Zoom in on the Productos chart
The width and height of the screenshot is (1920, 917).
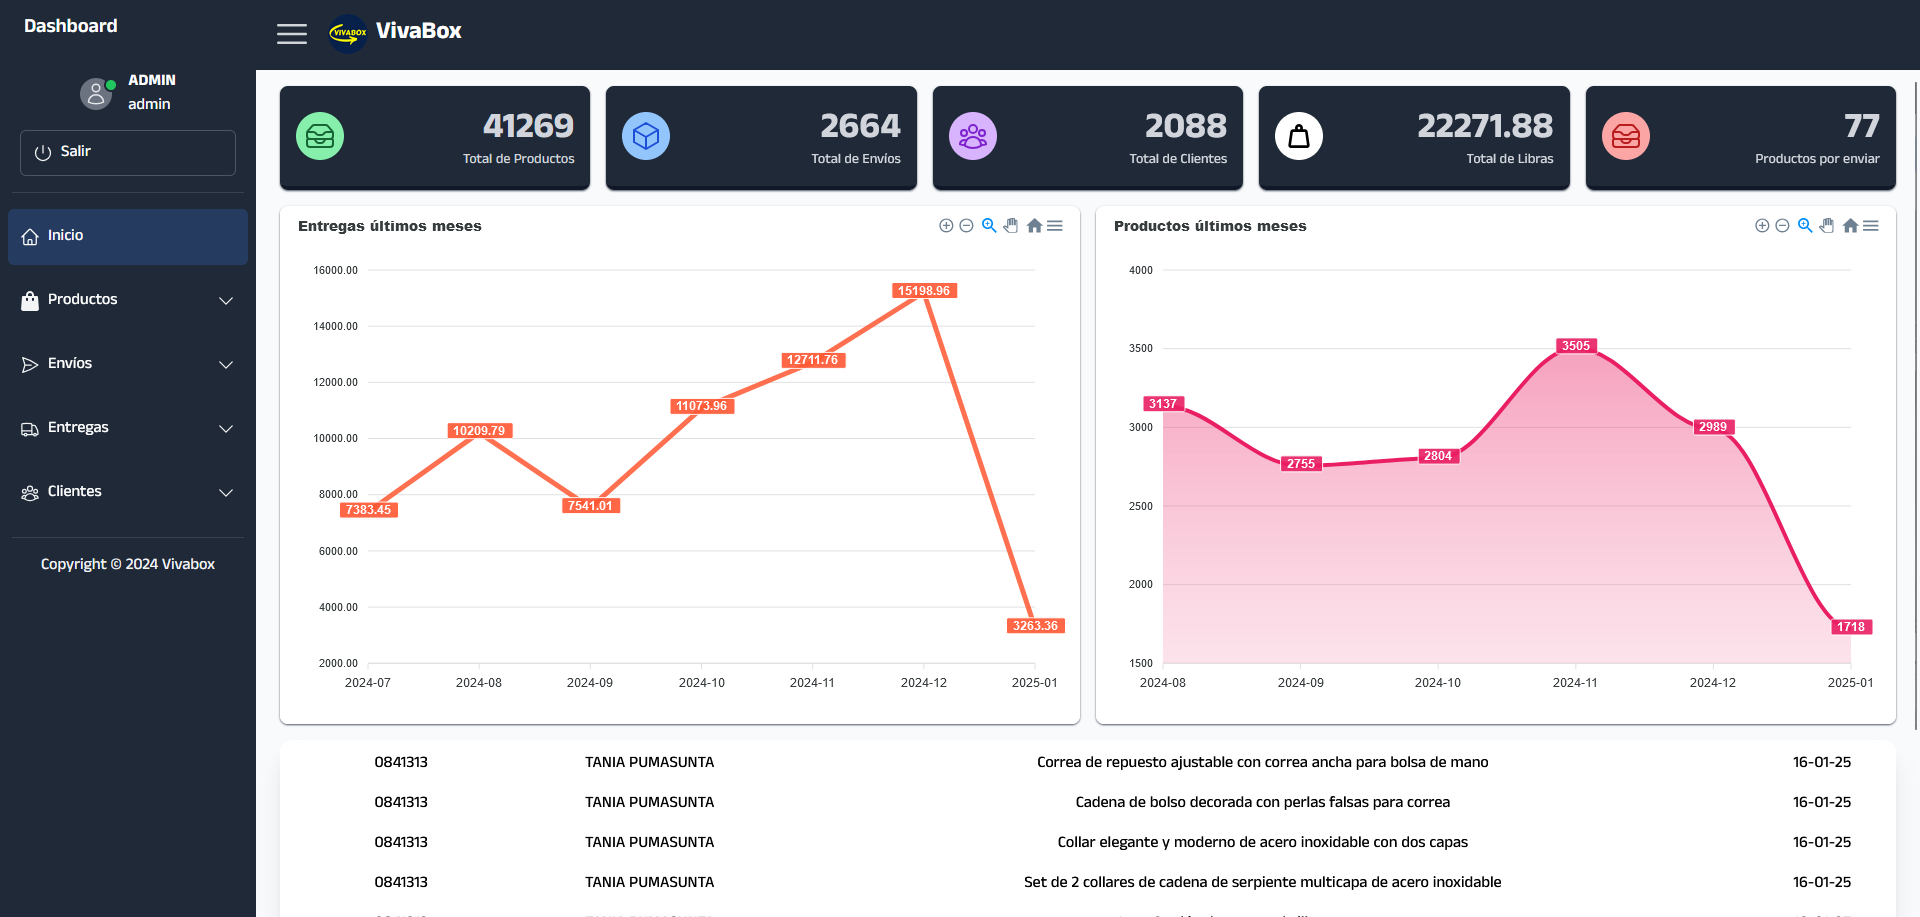point(1762,226)
